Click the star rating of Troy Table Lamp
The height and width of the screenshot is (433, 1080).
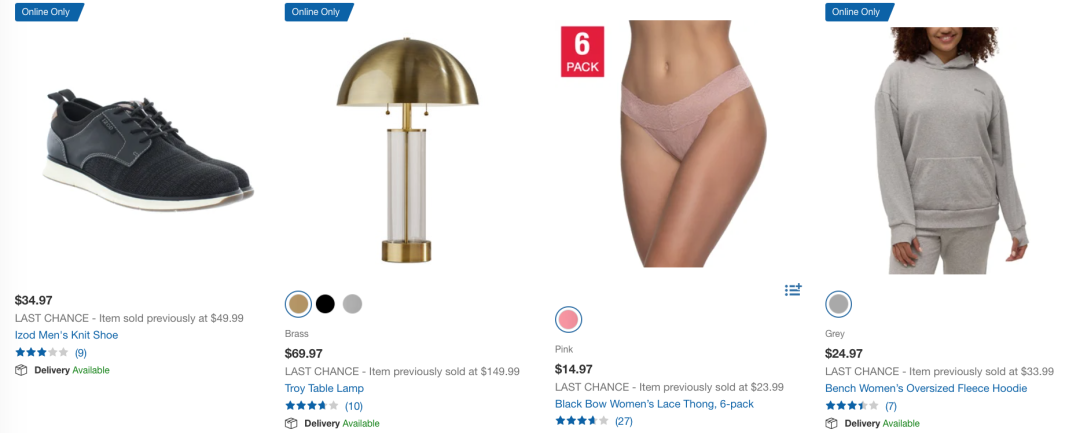pyautogui.click(x=311, y=405)
